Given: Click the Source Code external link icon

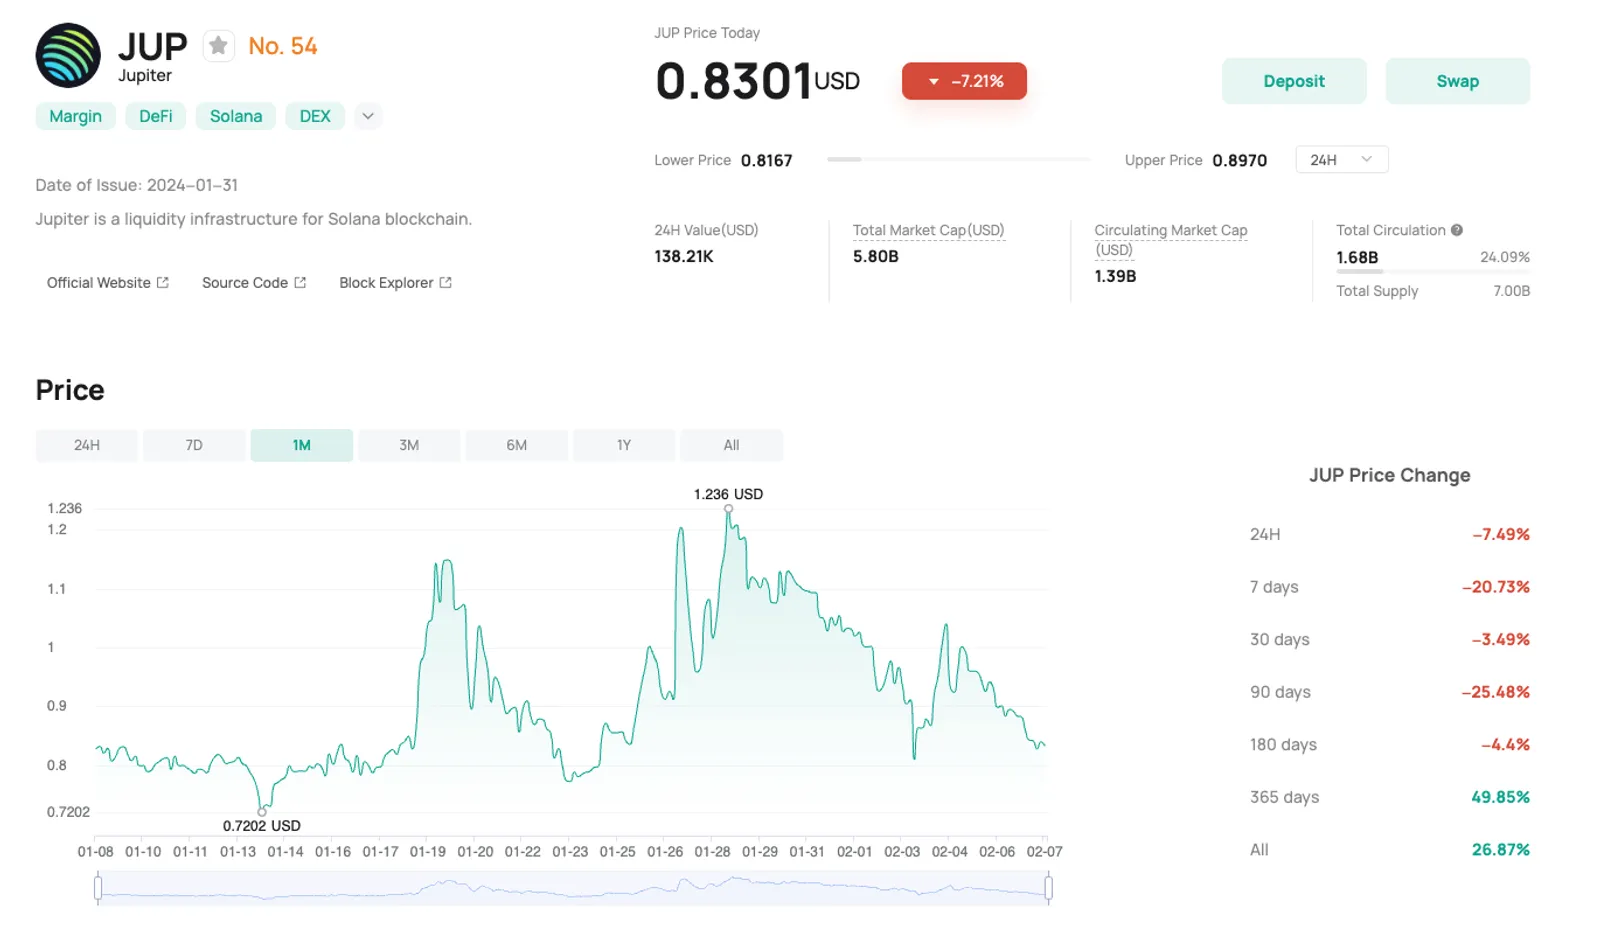Looking at the screenshot, I should pyautogui.click(x=300, y=283).
